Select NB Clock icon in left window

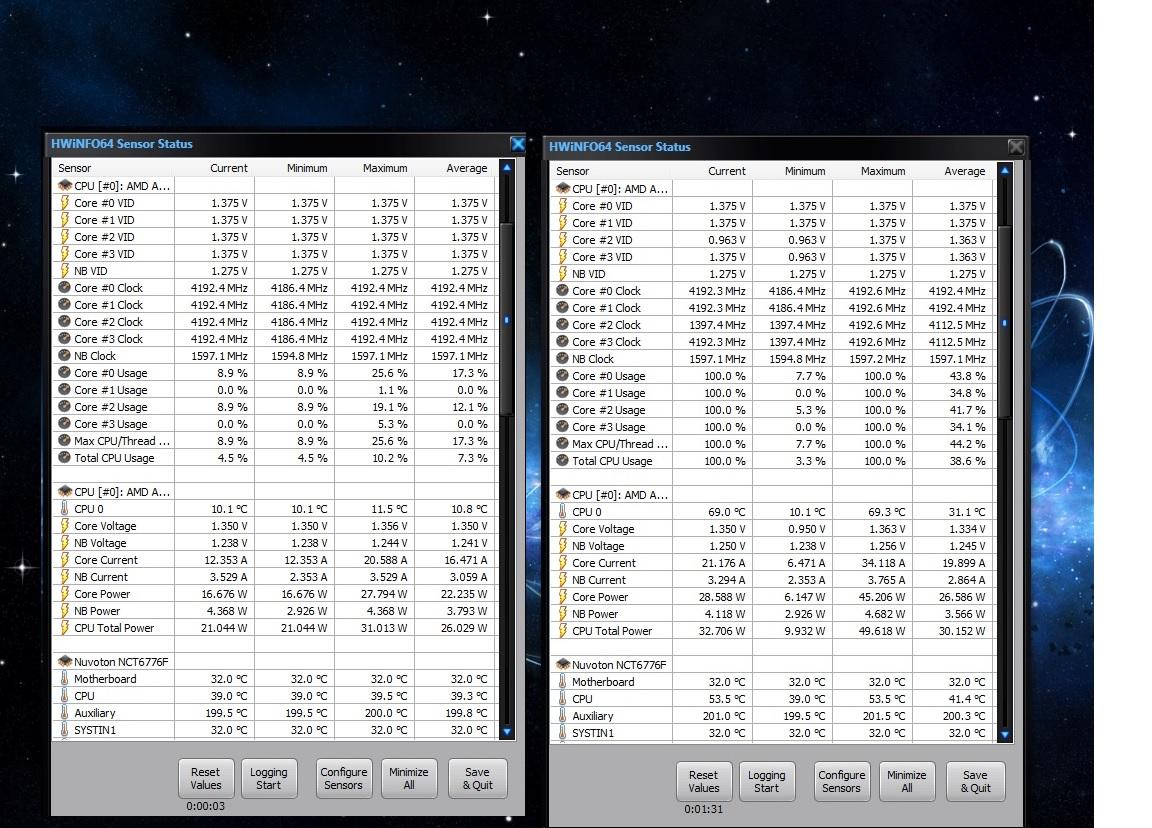[65, 356]
